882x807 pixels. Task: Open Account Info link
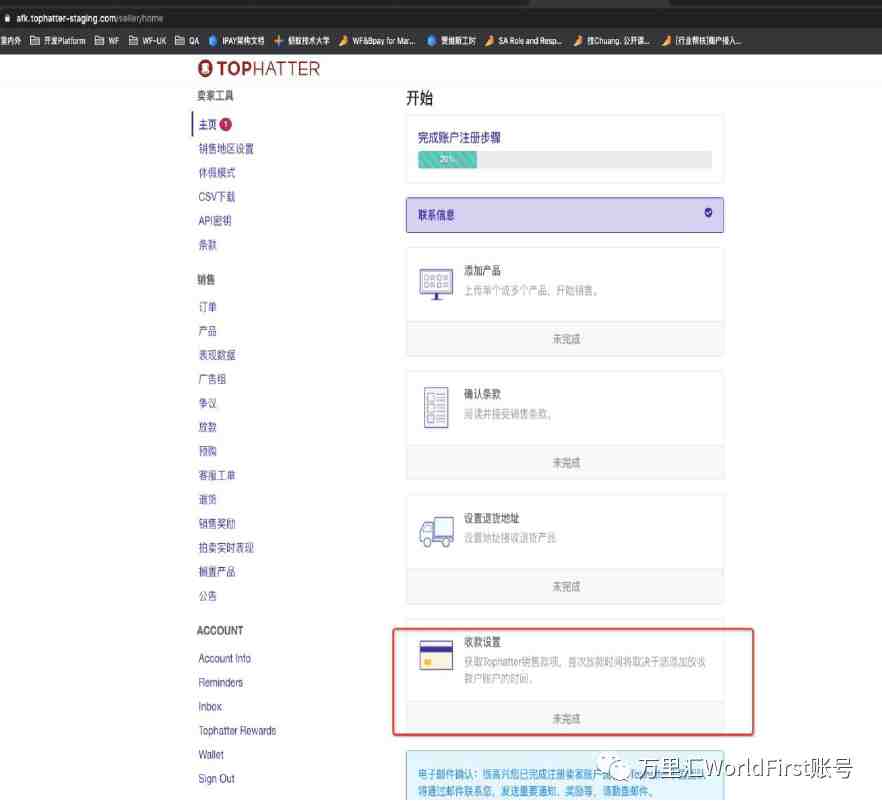(x=224, y=658)
